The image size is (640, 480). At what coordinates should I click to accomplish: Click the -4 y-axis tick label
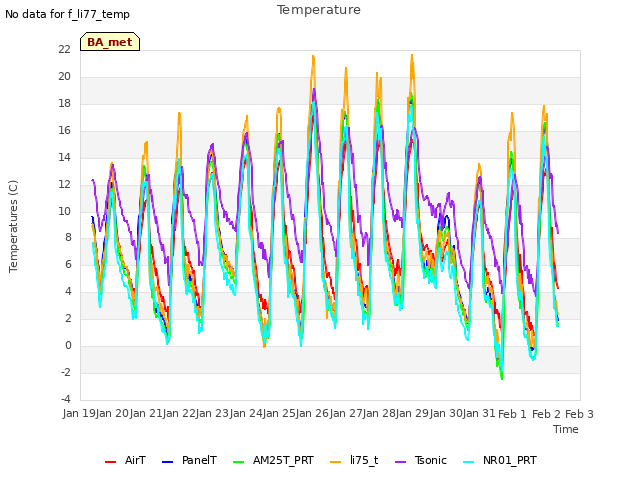click(x=66, y=399)
